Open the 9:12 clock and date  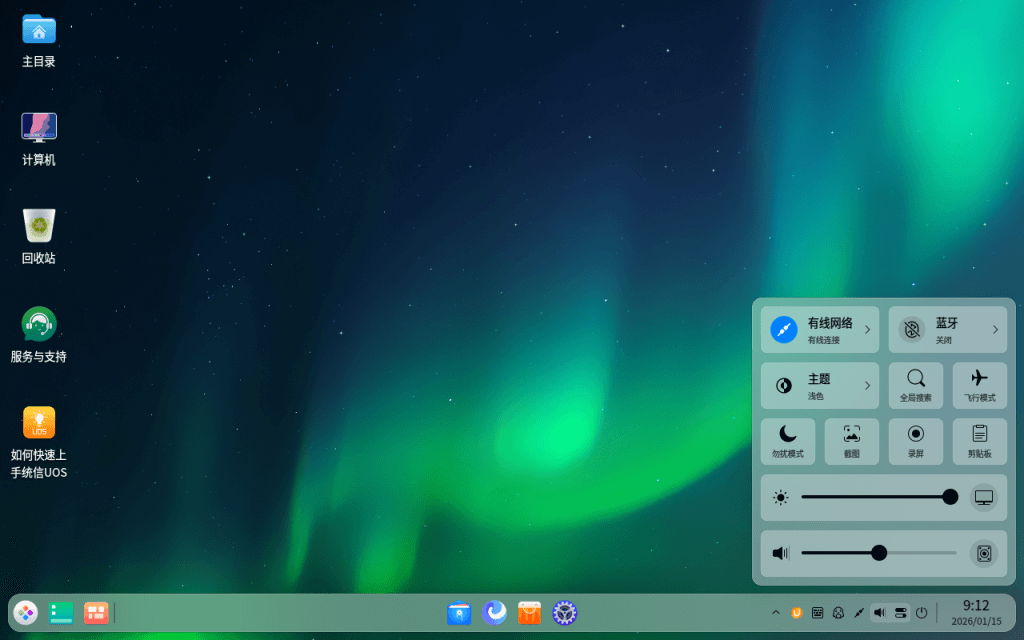point(976,613)
